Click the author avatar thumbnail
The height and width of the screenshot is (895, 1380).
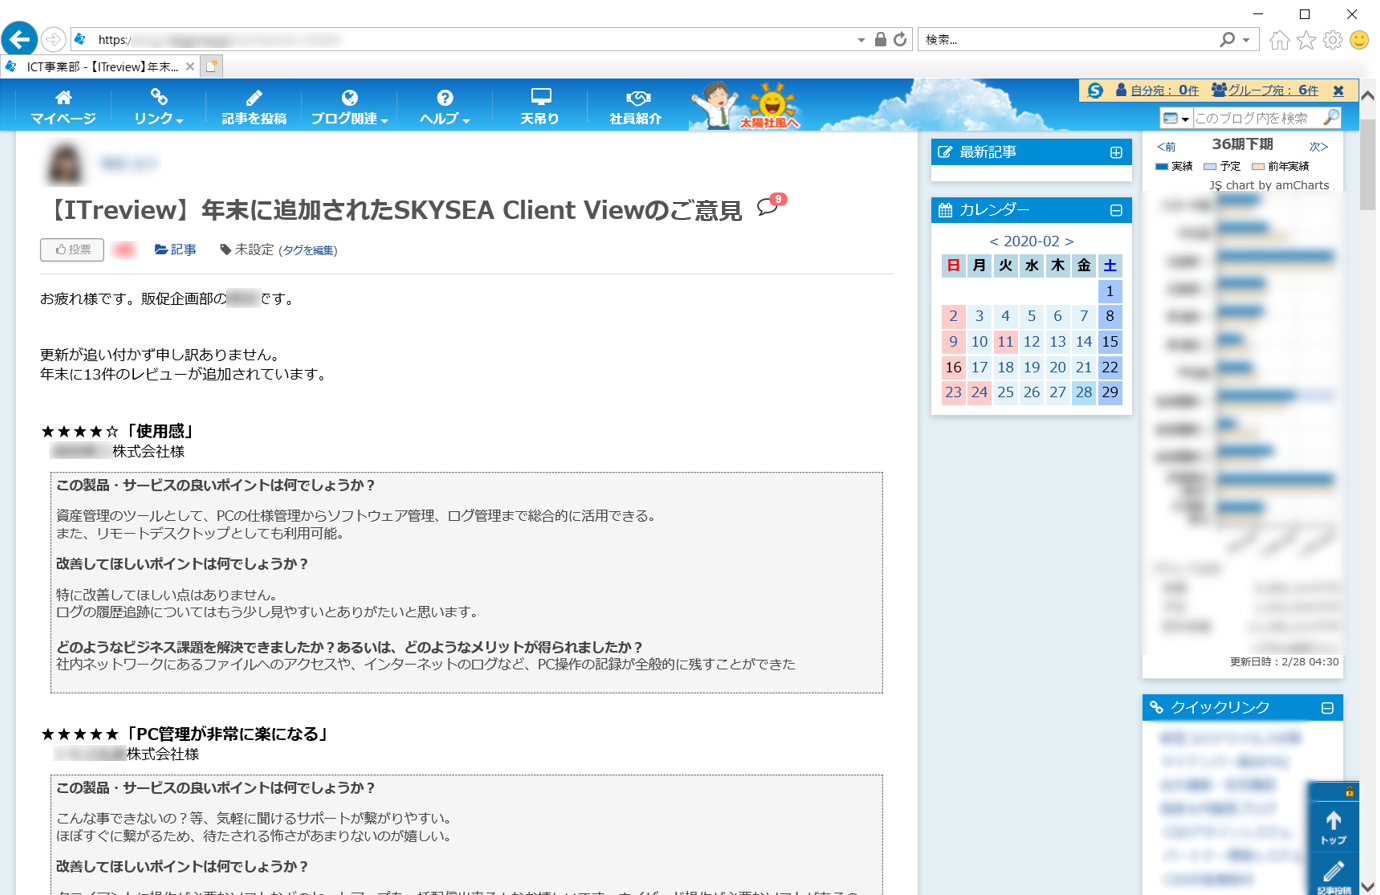[65, 163]
